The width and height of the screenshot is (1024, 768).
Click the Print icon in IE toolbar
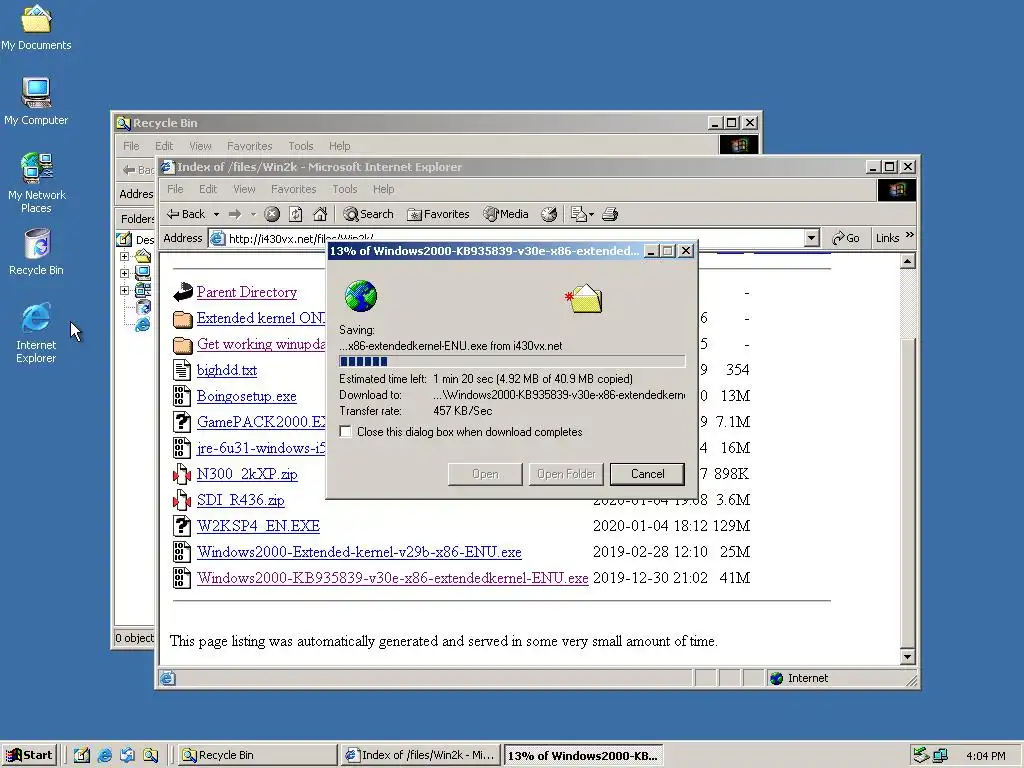[x=610, y=214]
